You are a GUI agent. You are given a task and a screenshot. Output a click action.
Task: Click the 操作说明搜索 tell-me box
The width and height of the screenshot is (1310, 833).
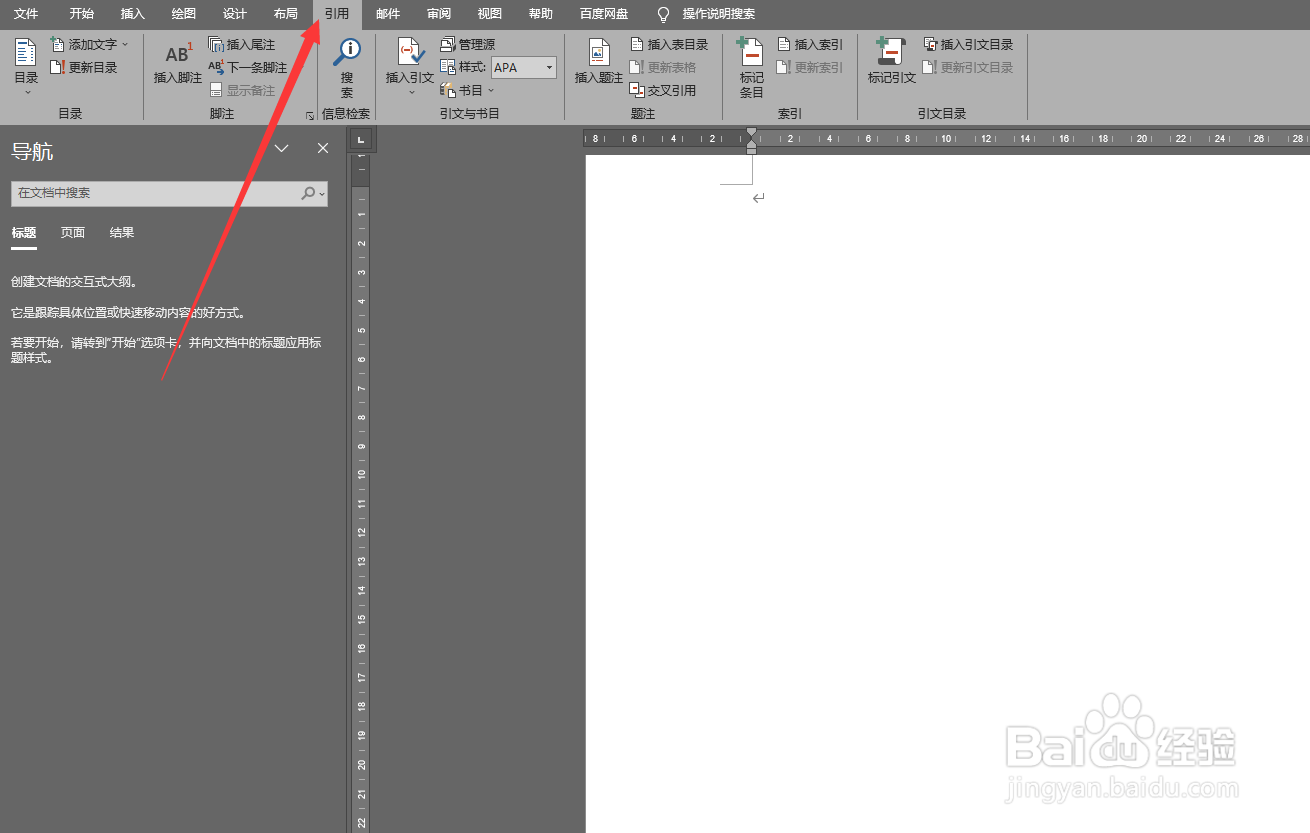coord(719,14)
